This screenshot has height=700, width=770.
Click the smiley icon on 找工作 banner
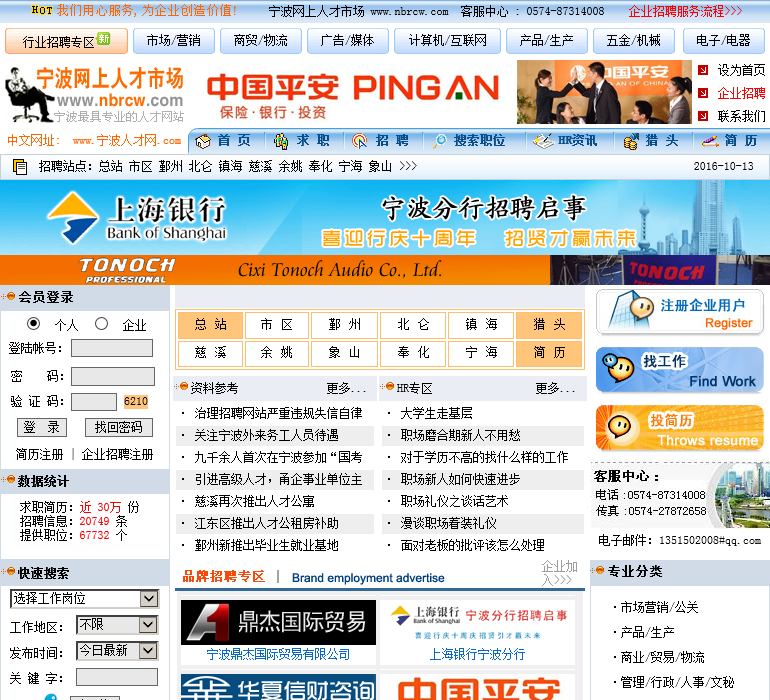click(618, 367)
